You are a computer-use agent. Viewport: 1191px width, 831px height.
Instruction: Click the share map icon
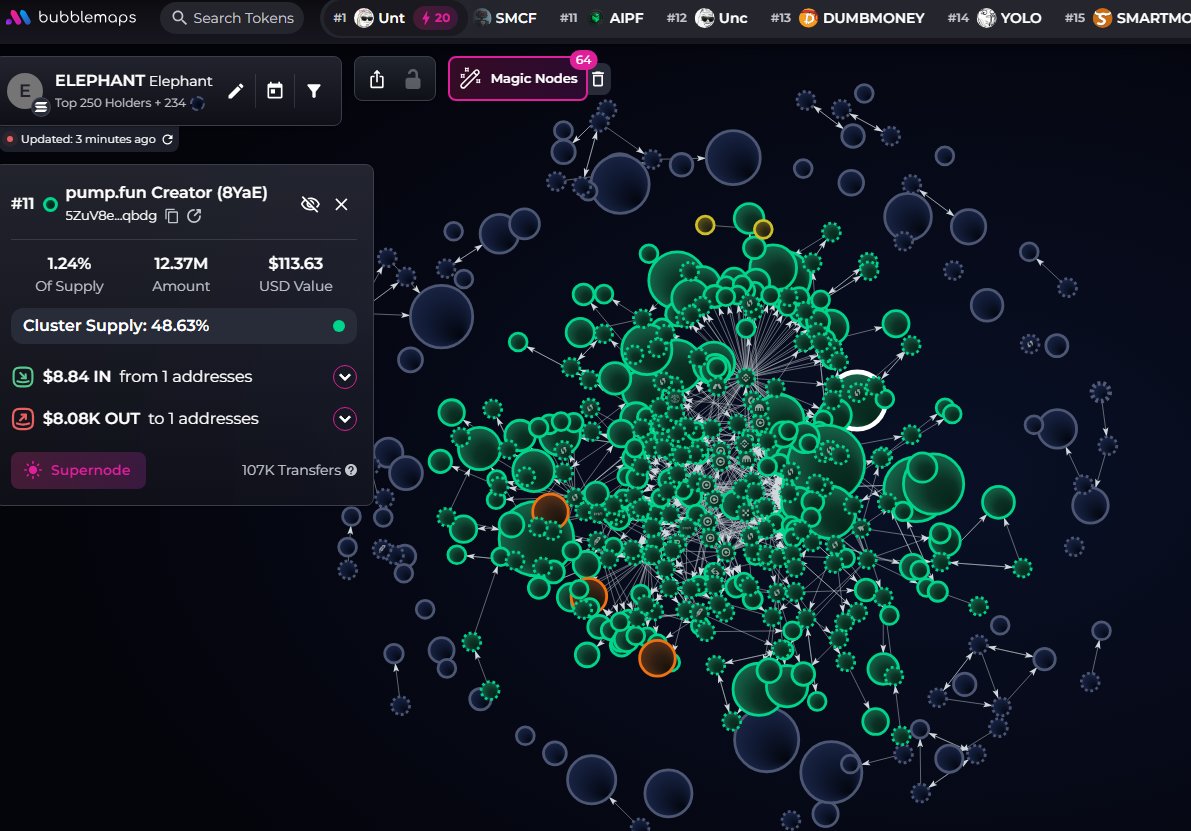[377, 79]
